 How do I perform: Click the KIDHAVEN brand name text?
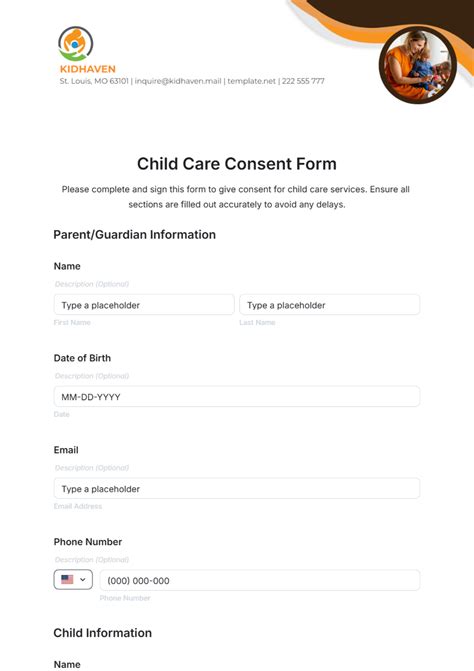tap(88, 69)
